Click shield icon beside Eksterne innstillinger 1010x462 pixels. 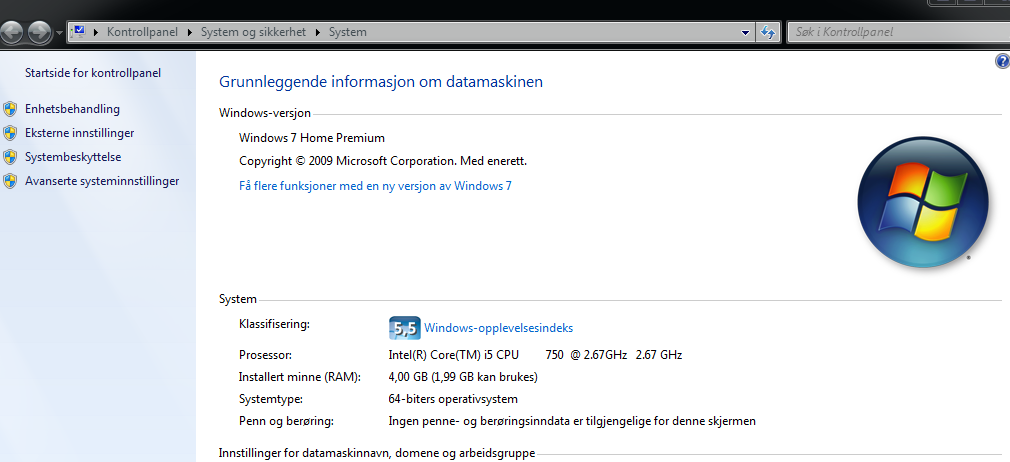coord(10,133)
